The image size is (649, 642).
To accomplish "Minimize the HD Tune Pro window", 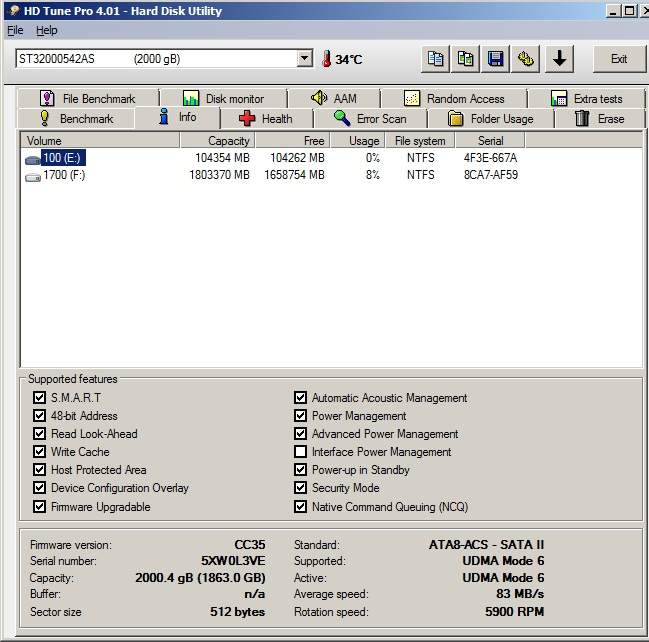I will click(613, 10).
